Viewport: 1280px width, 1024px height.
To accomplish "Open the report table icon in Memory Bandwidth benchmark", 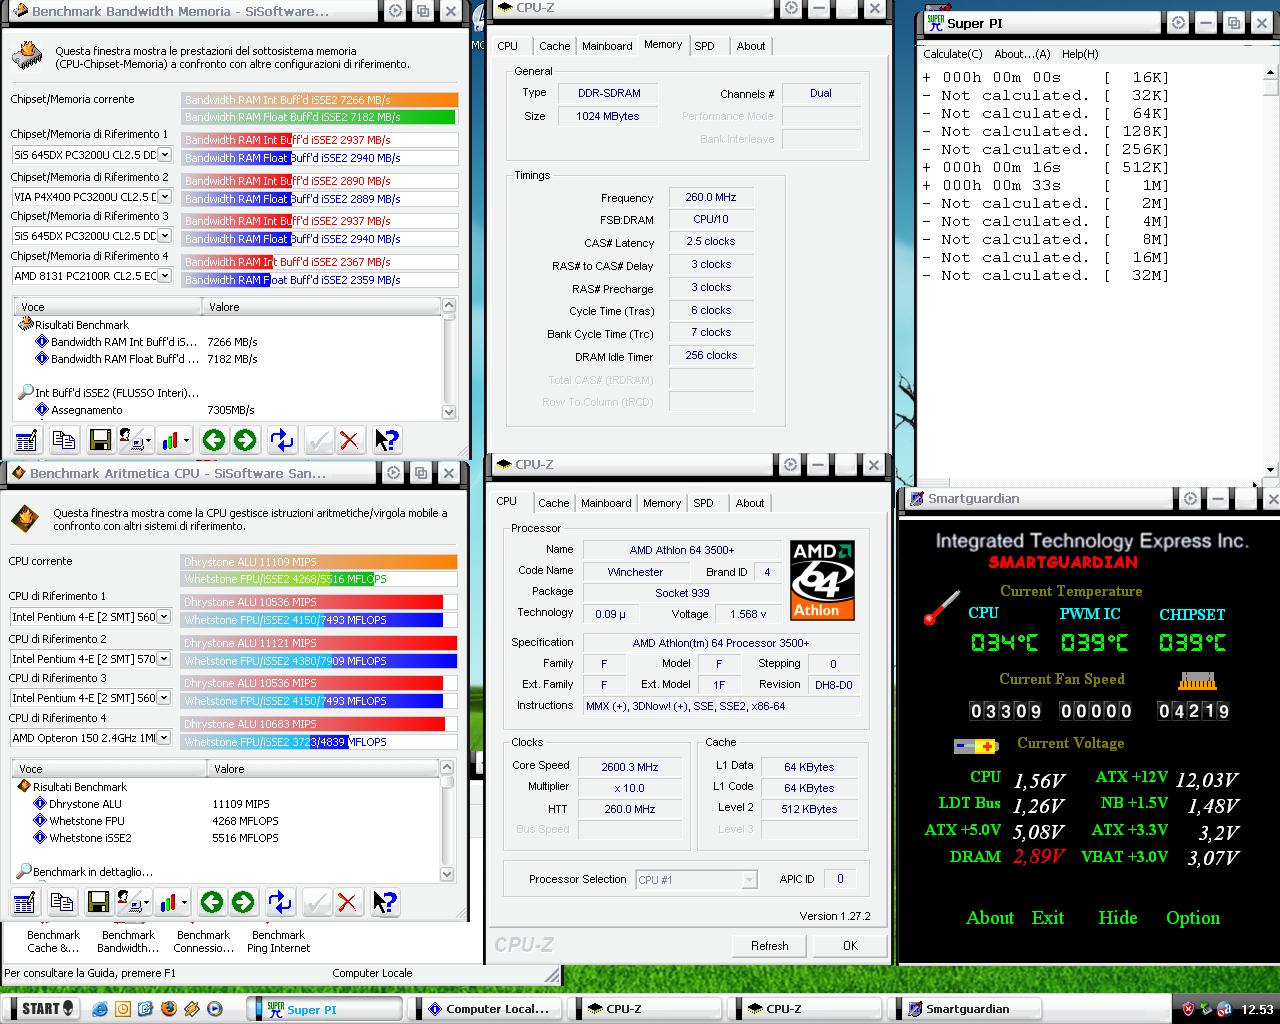I will click(x=26, y=440).
